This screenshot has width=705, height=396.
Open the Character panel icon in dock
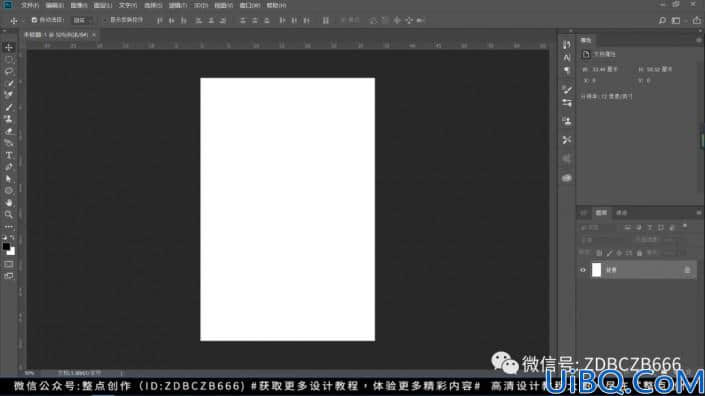coord(567,58)
